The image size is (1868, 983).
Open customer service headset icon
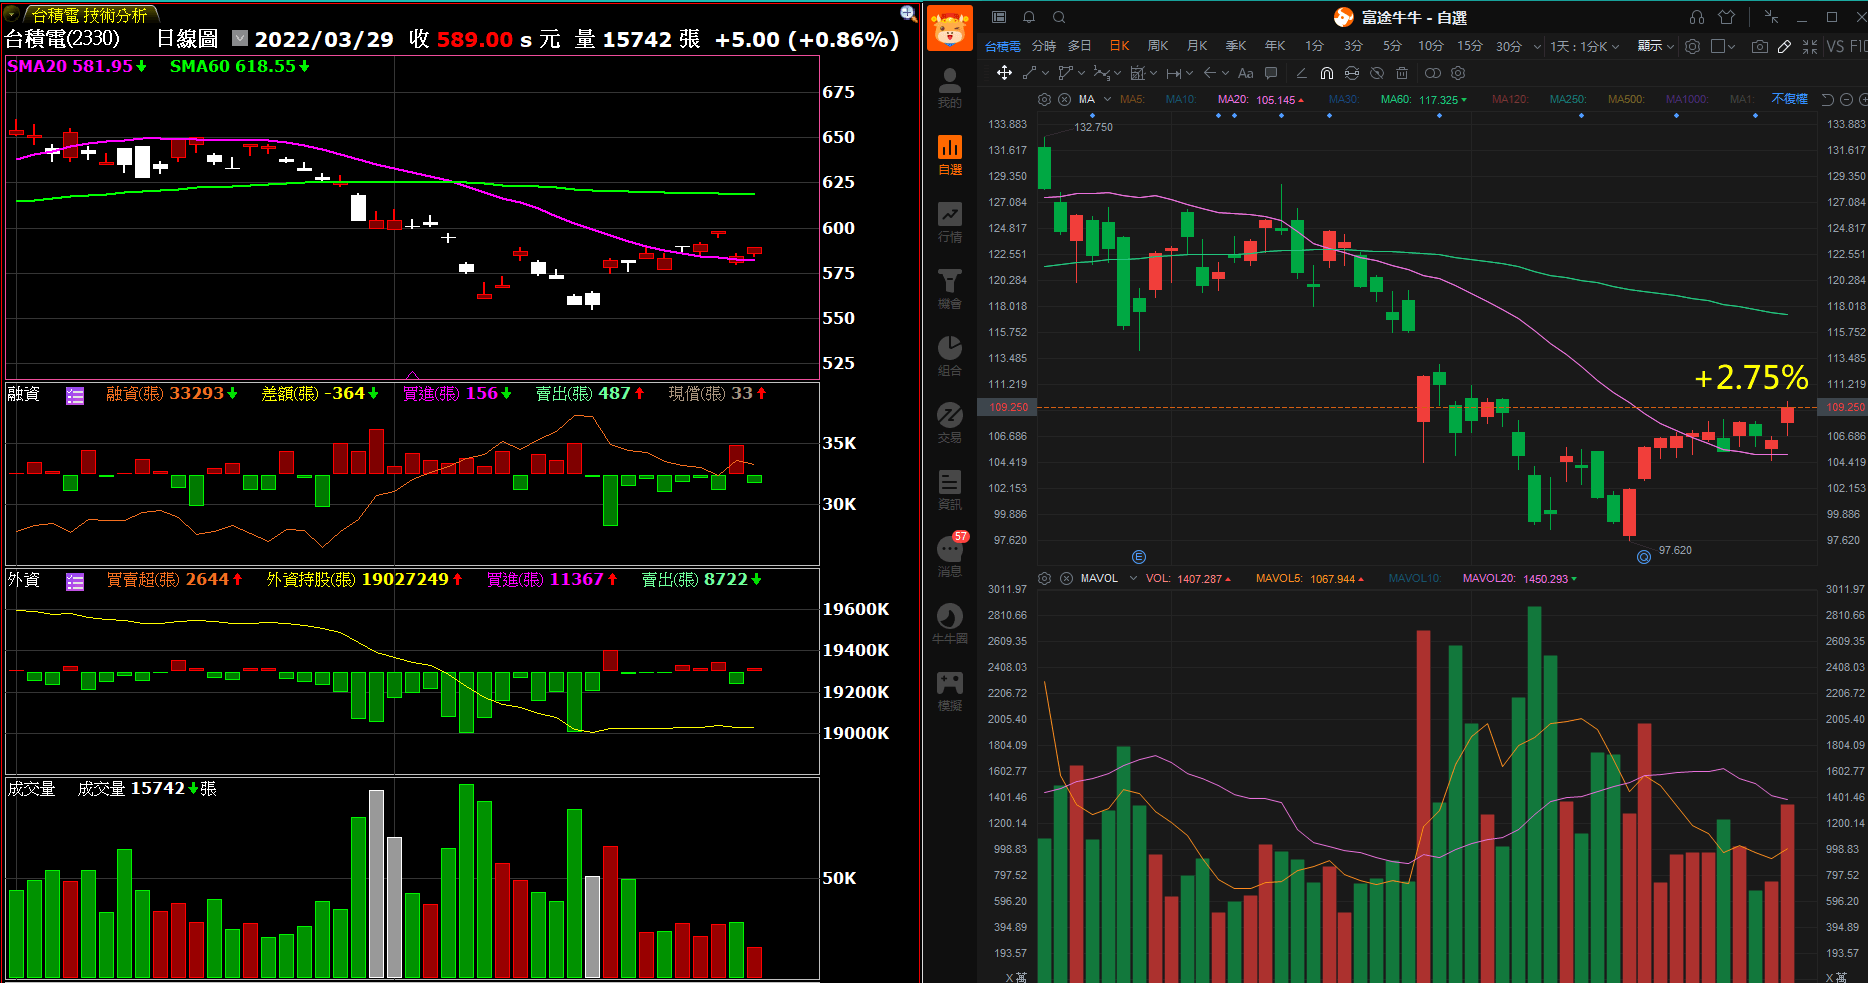[x=1697, y=17]
